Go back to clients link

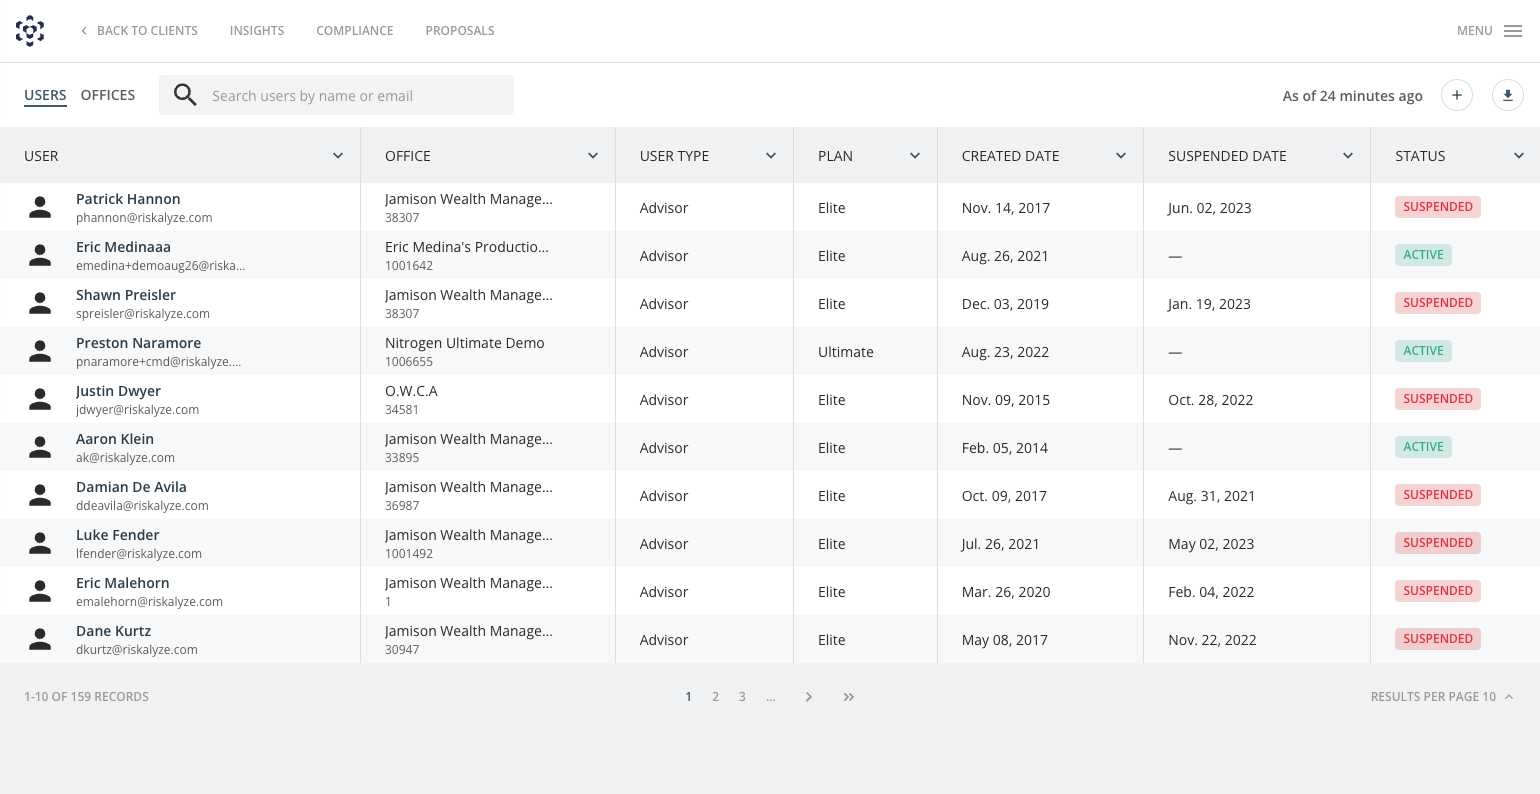click(139, 31)
